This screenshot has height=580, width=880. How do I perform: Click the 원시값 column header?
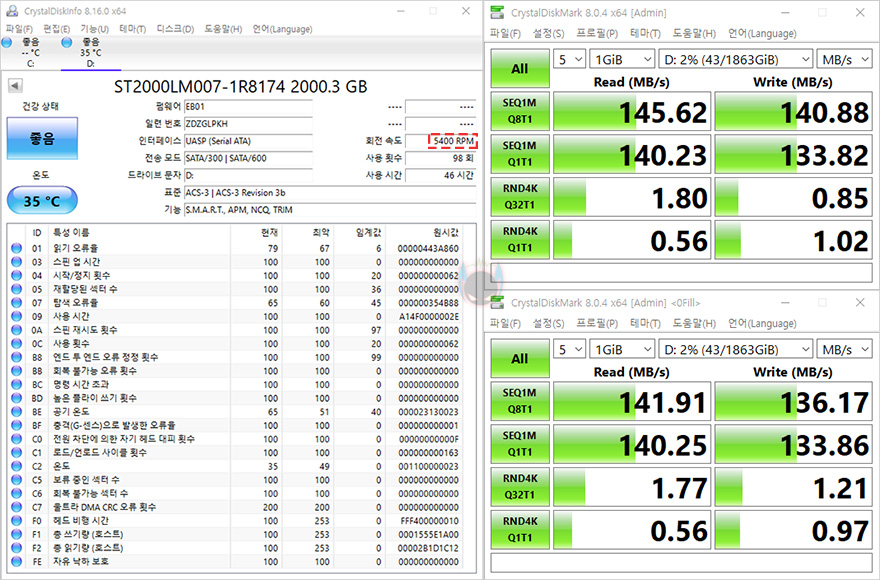pyautogui.click(x=446, y=232)
